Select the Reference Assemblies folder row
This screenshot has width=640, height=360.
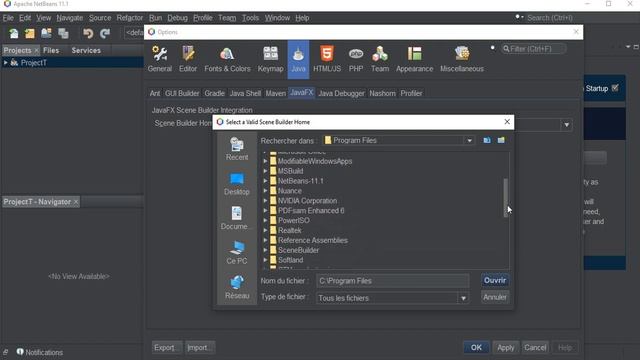click(x=313, y=240)
